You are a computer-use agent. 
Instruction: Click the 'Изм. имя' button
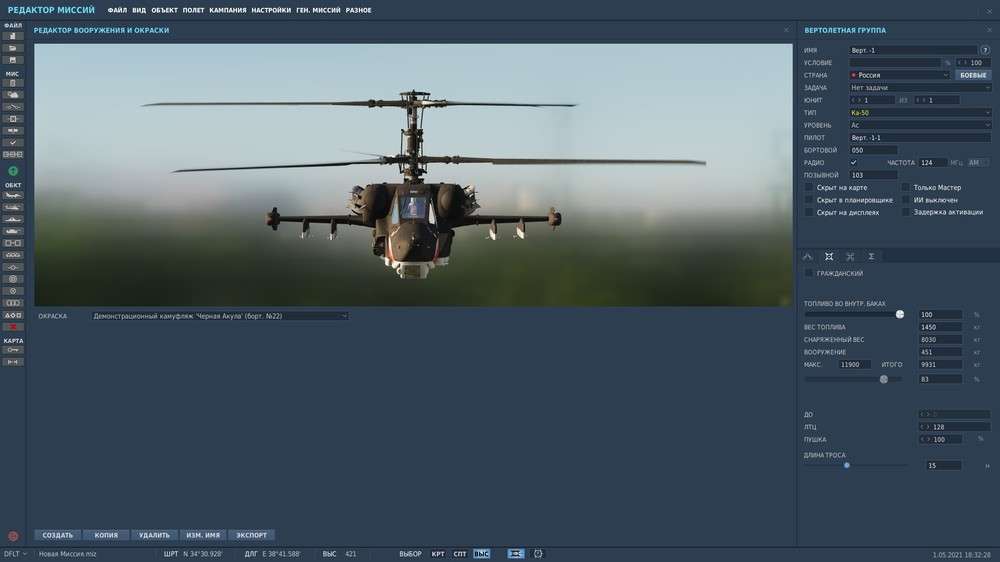(x=203, y=535)
